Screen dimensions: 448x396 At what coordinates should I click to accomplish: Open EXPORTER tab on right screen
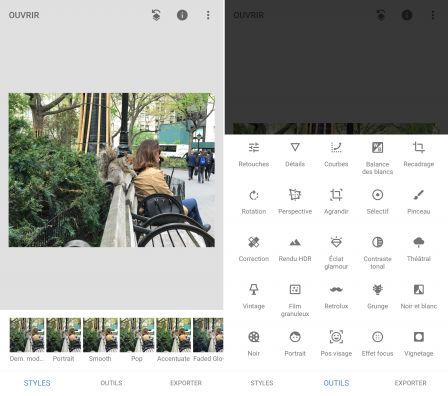tap(411, 383)
